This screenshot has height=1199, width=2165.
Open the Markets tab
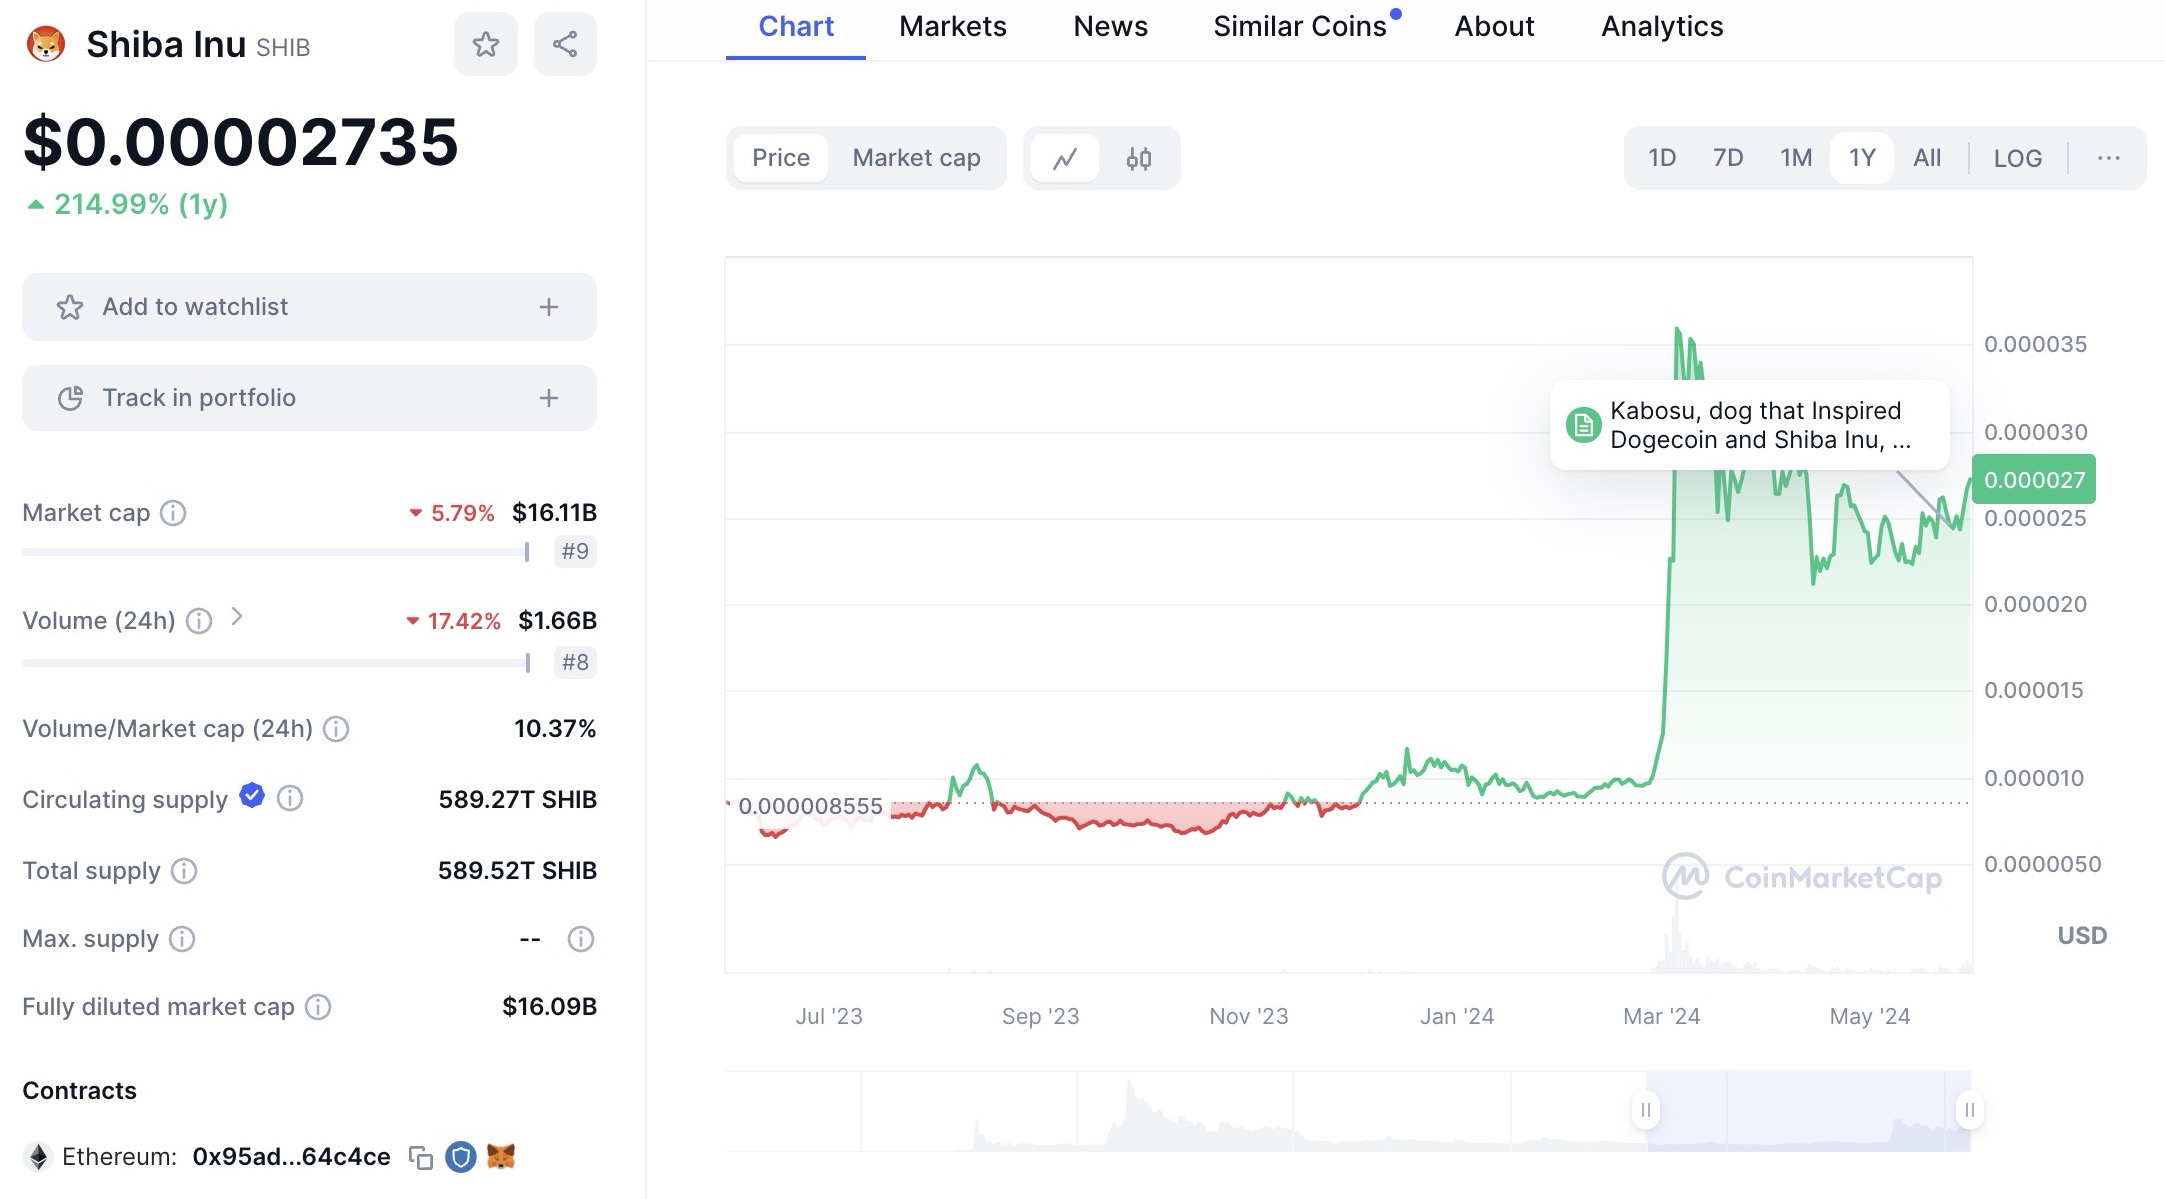[x=953, y=27]
